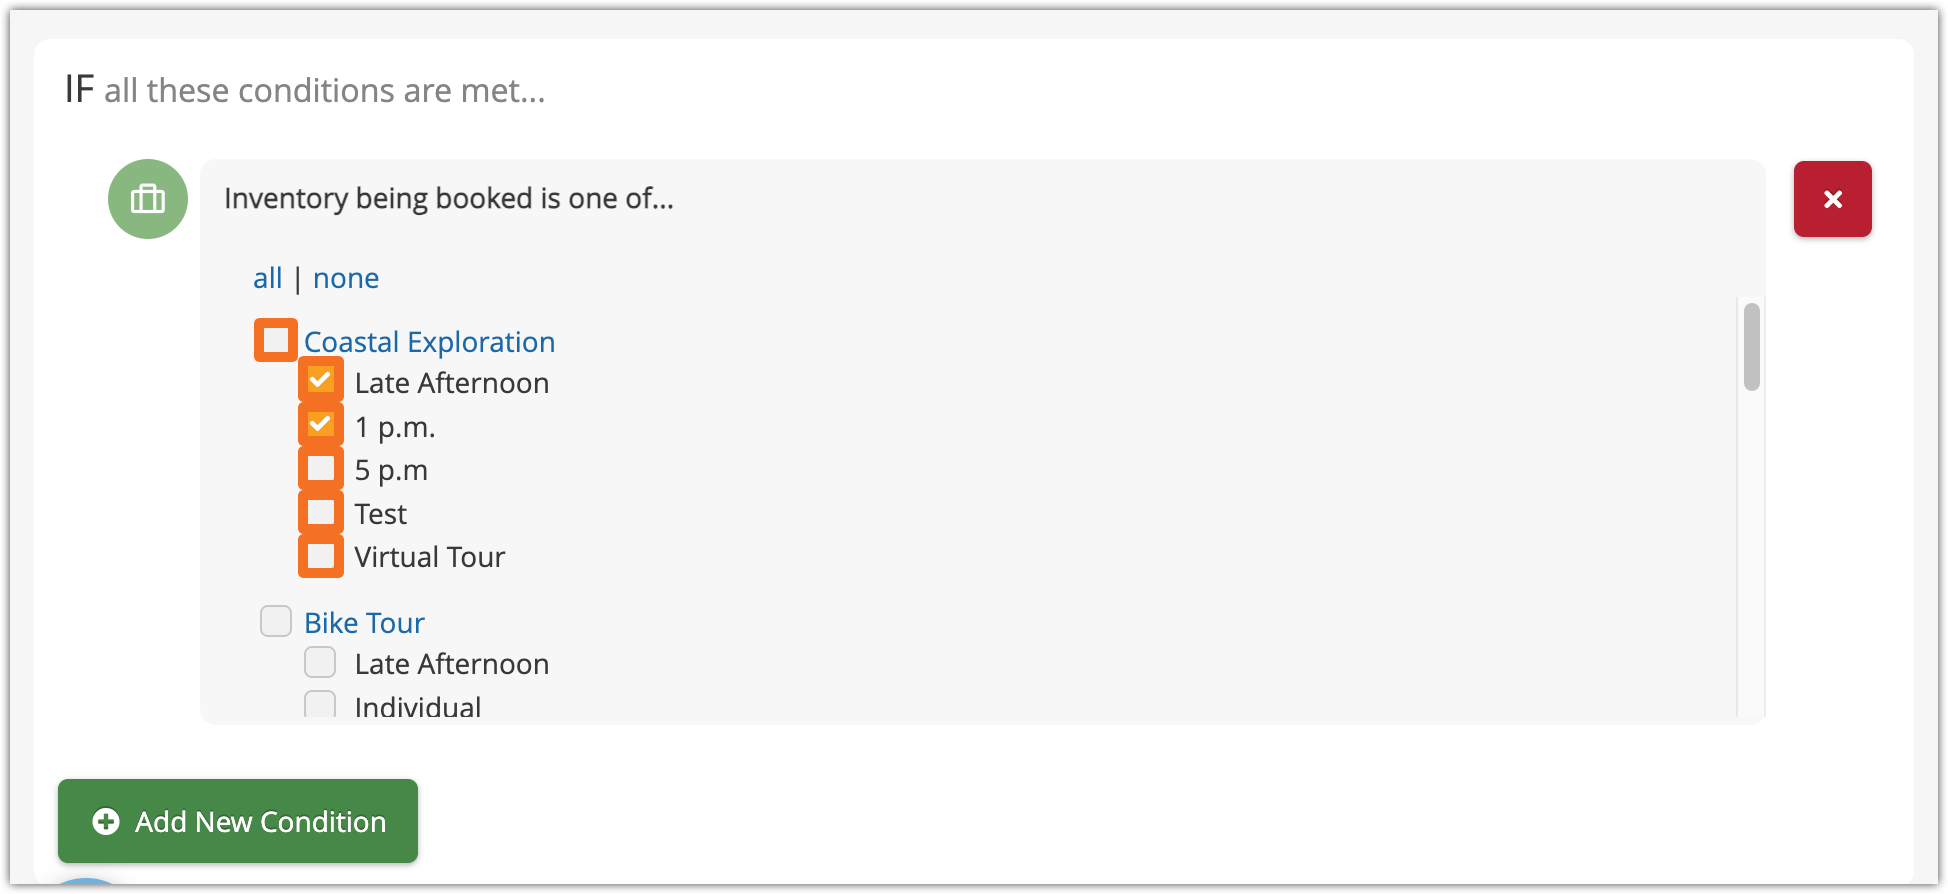Check the Individual checkbox under Bike Tour
1948x894 pixels.
(x=320, y=704)
